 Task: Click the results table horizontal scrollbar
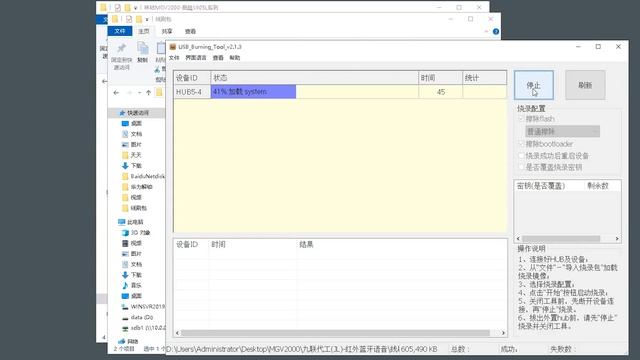coord(335,333)
